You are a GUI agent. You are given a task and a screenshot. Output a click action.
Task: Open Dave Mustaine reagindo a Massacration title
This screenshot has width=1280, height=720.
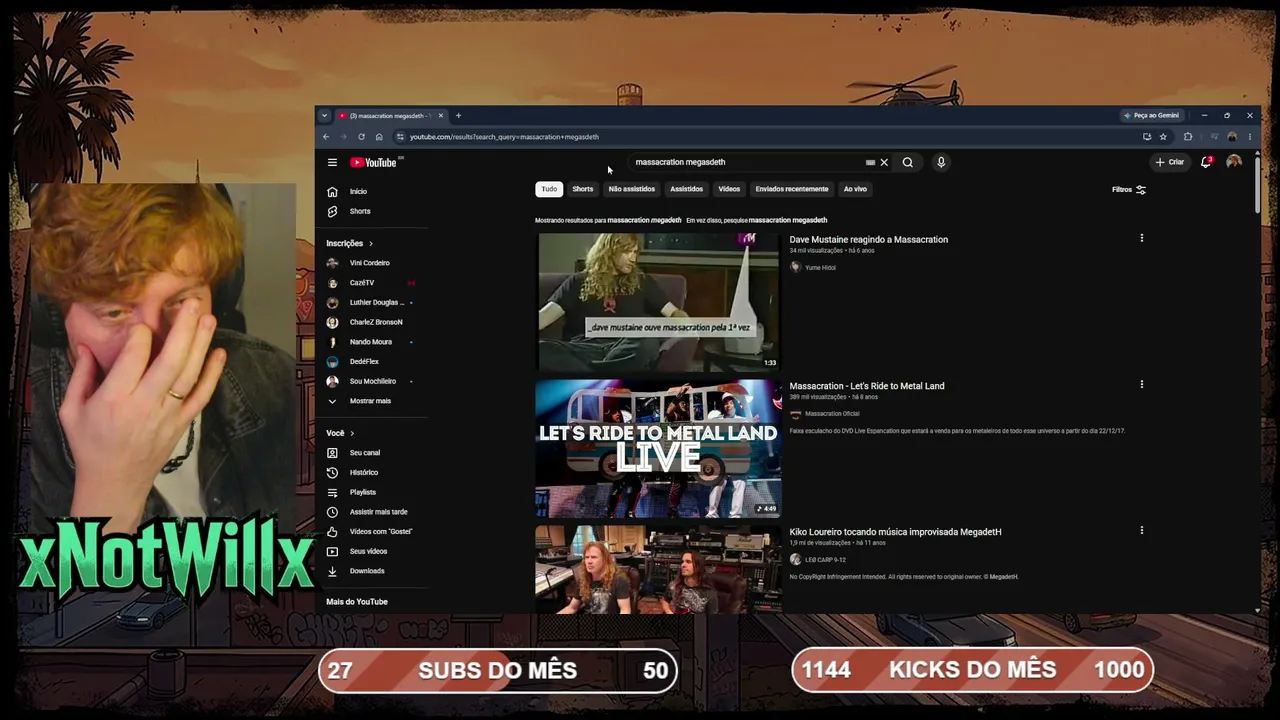point(868,239)
